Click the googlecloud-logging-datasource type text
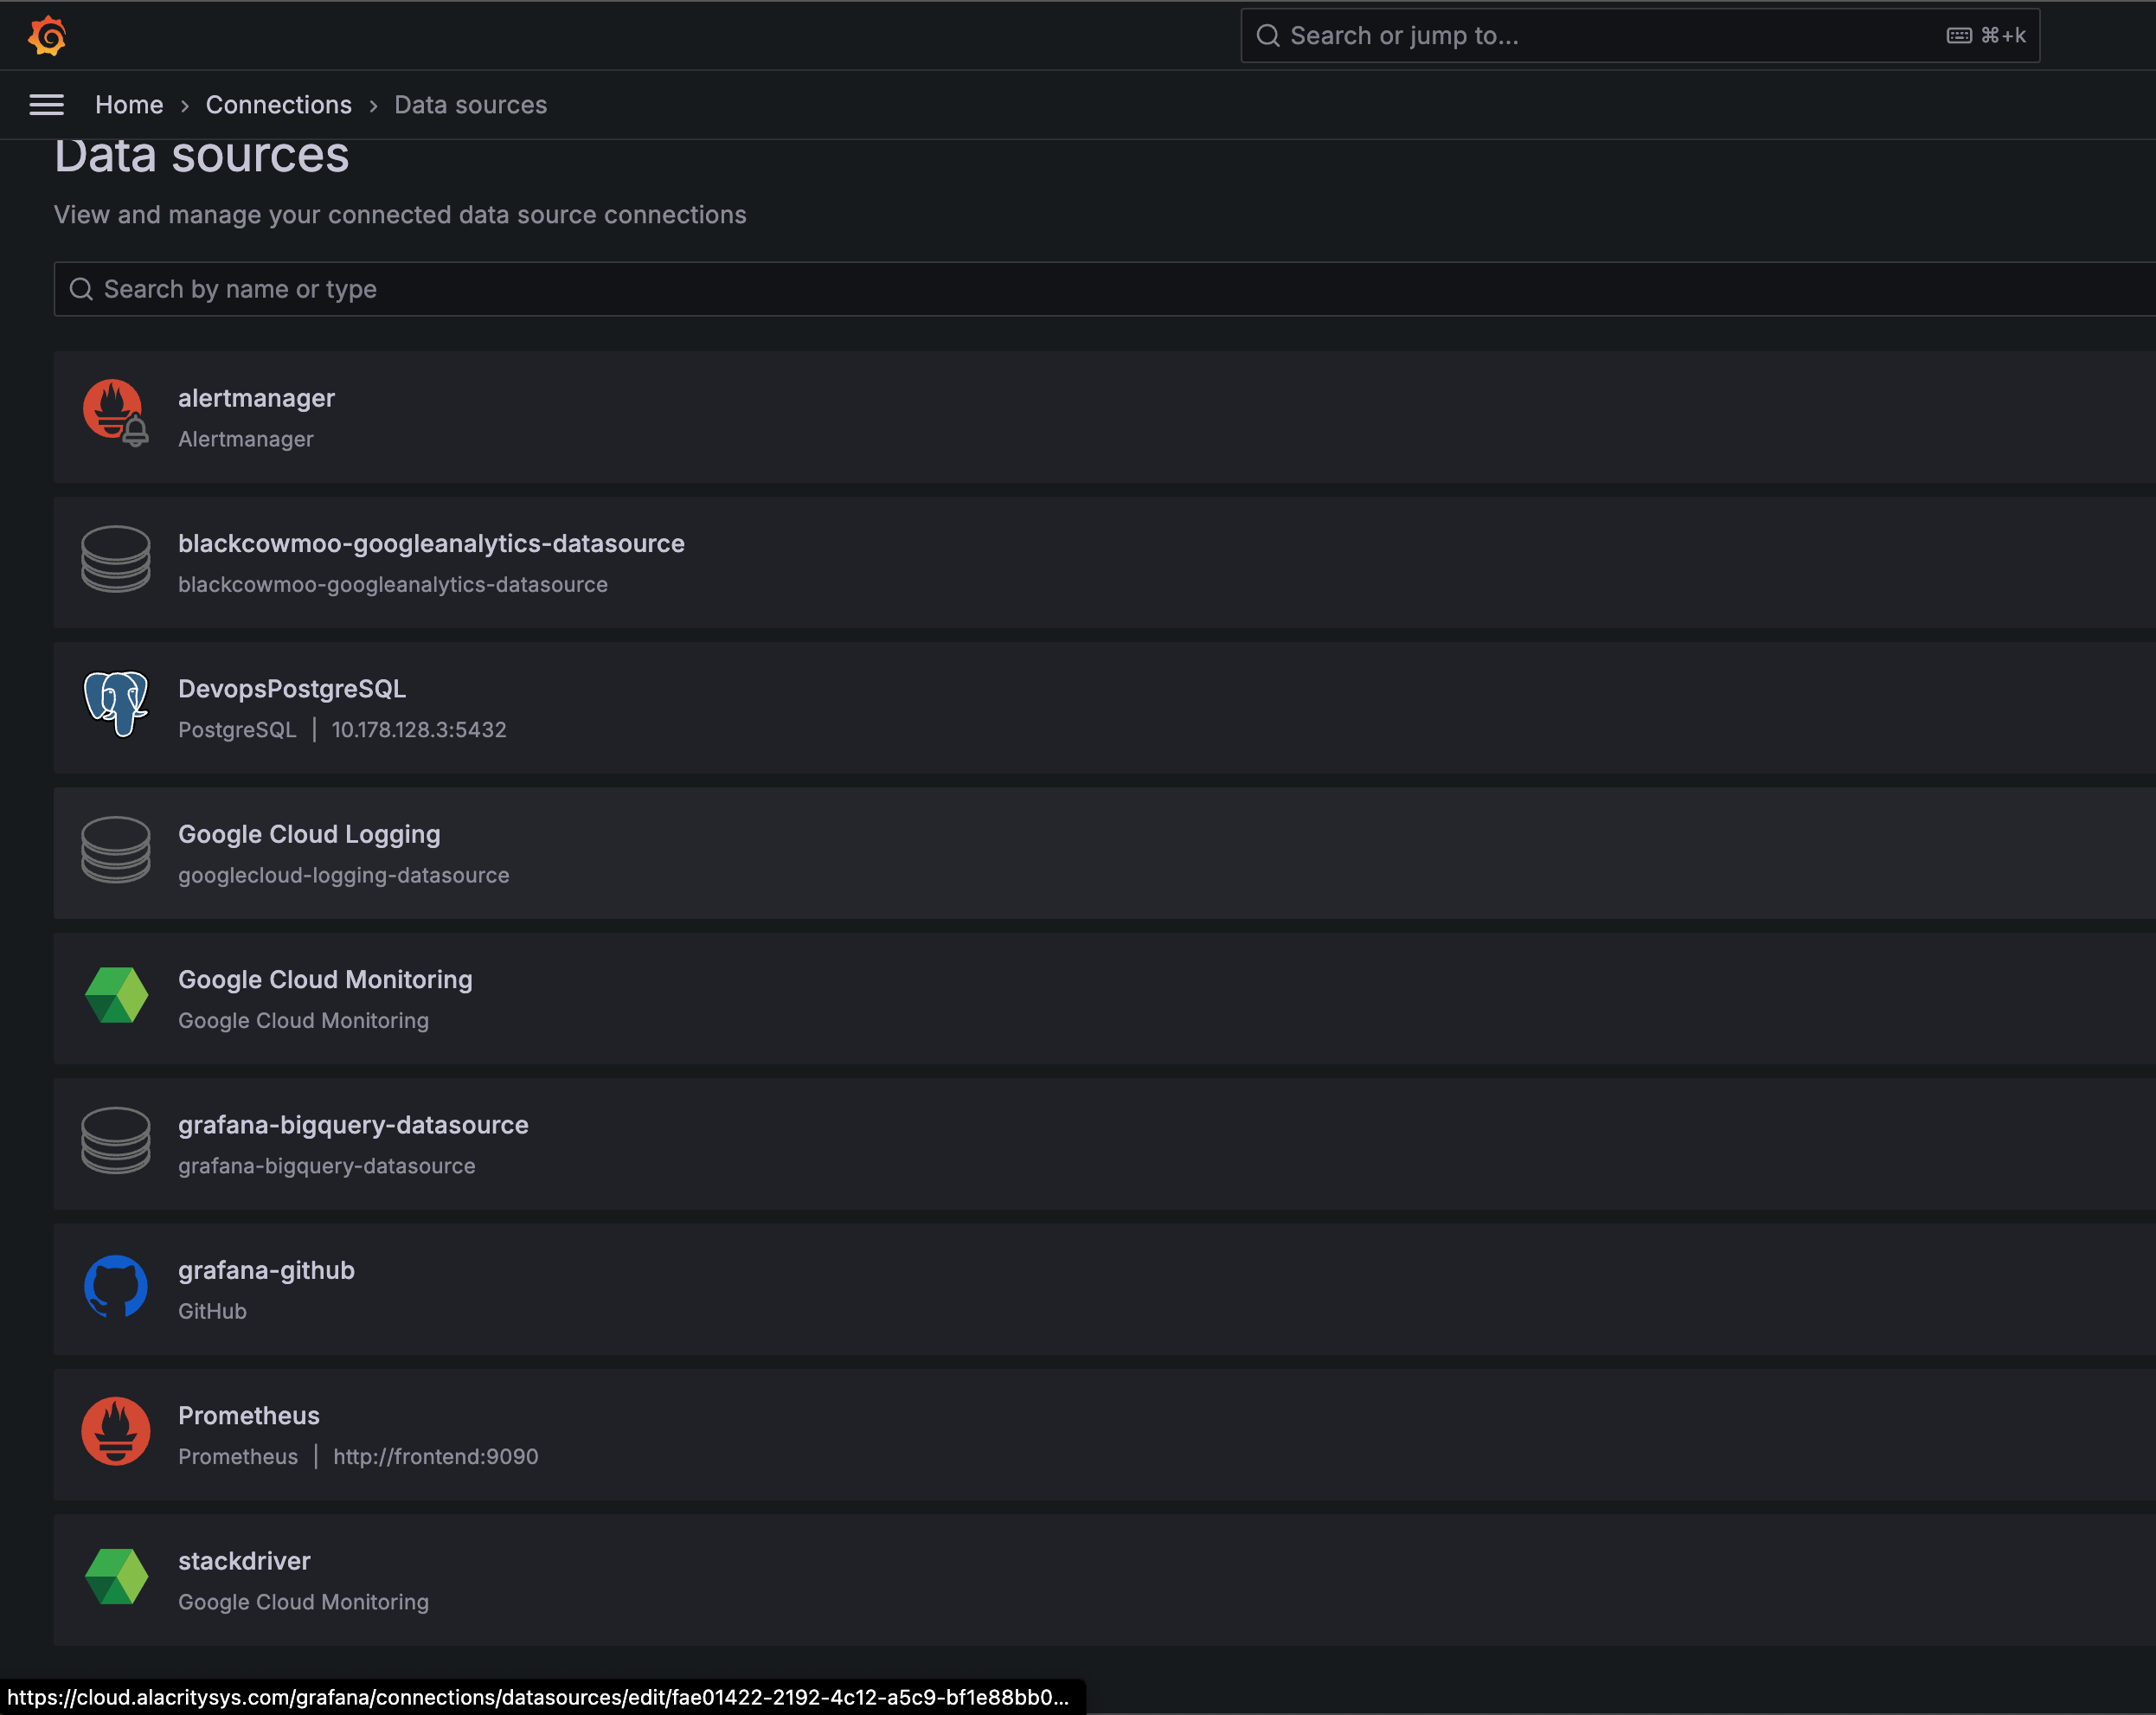Screen dimensions: 2156x1715 coord(344,875)
